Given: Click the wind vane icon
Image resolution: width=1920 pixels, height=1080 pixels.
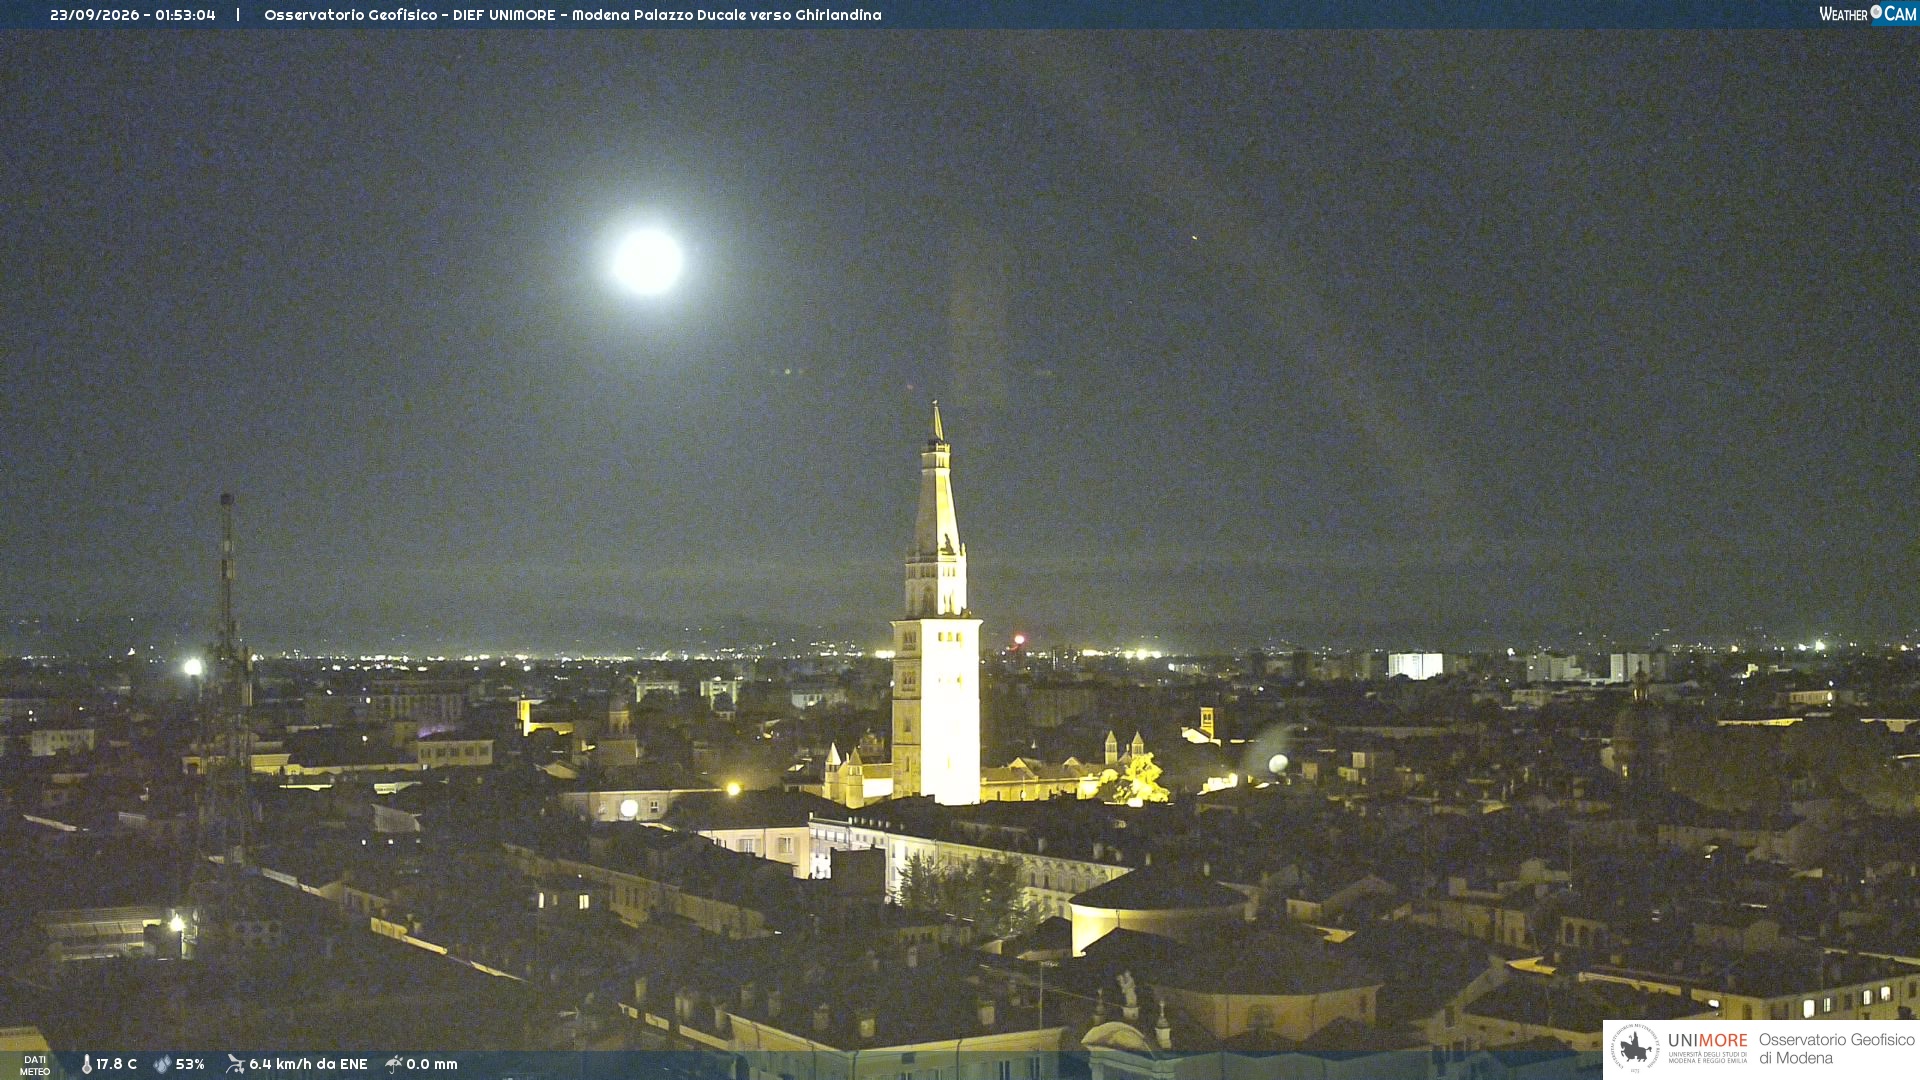Looking at the screenshot, I should tap(235, 1064).
